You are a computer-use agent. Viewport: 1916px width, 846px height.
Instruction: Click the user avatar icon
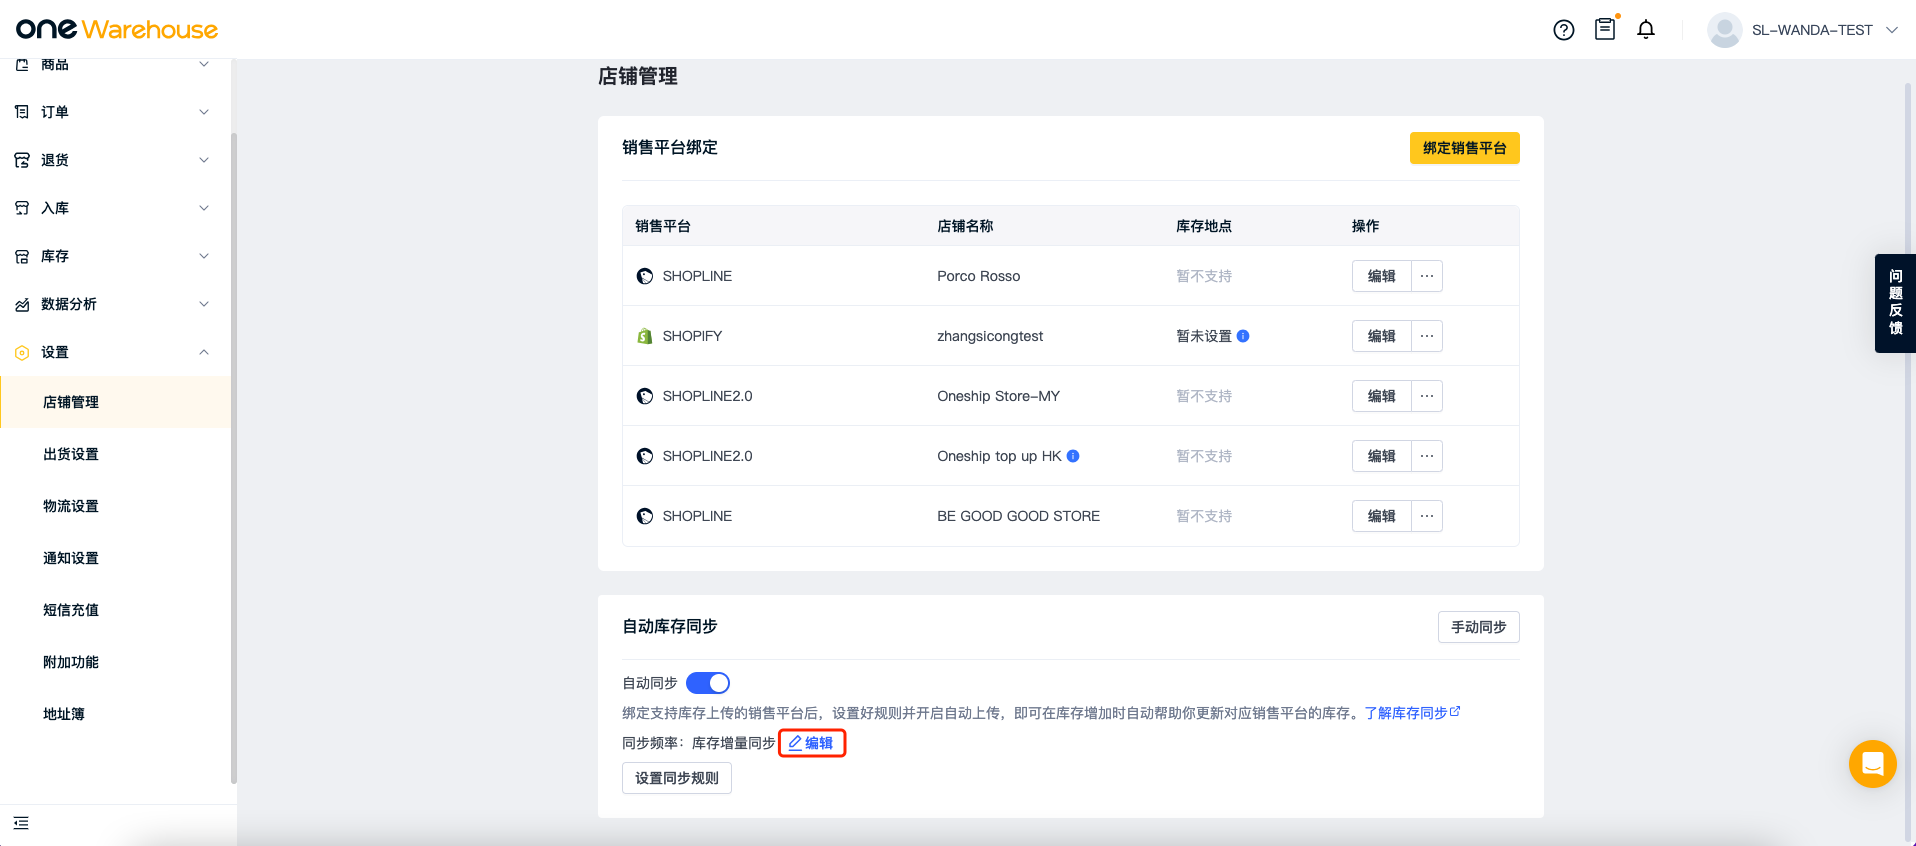[1725, 30]
